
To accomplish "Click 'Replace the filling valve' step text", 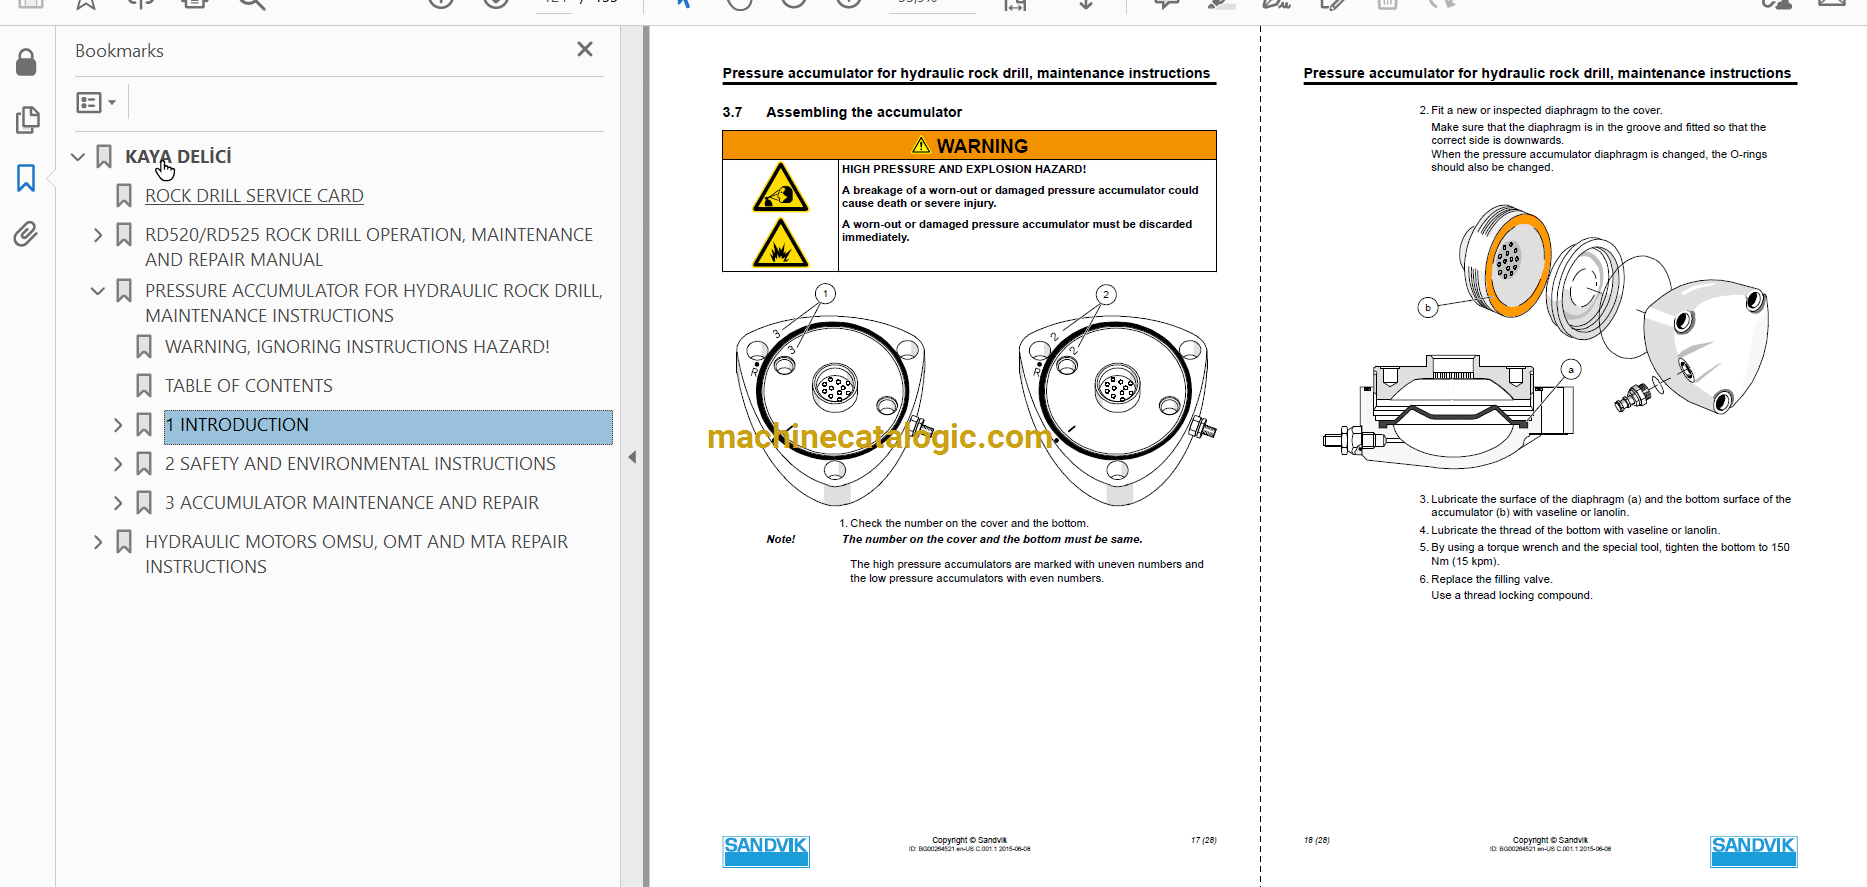I will (x=1486, y=580).
